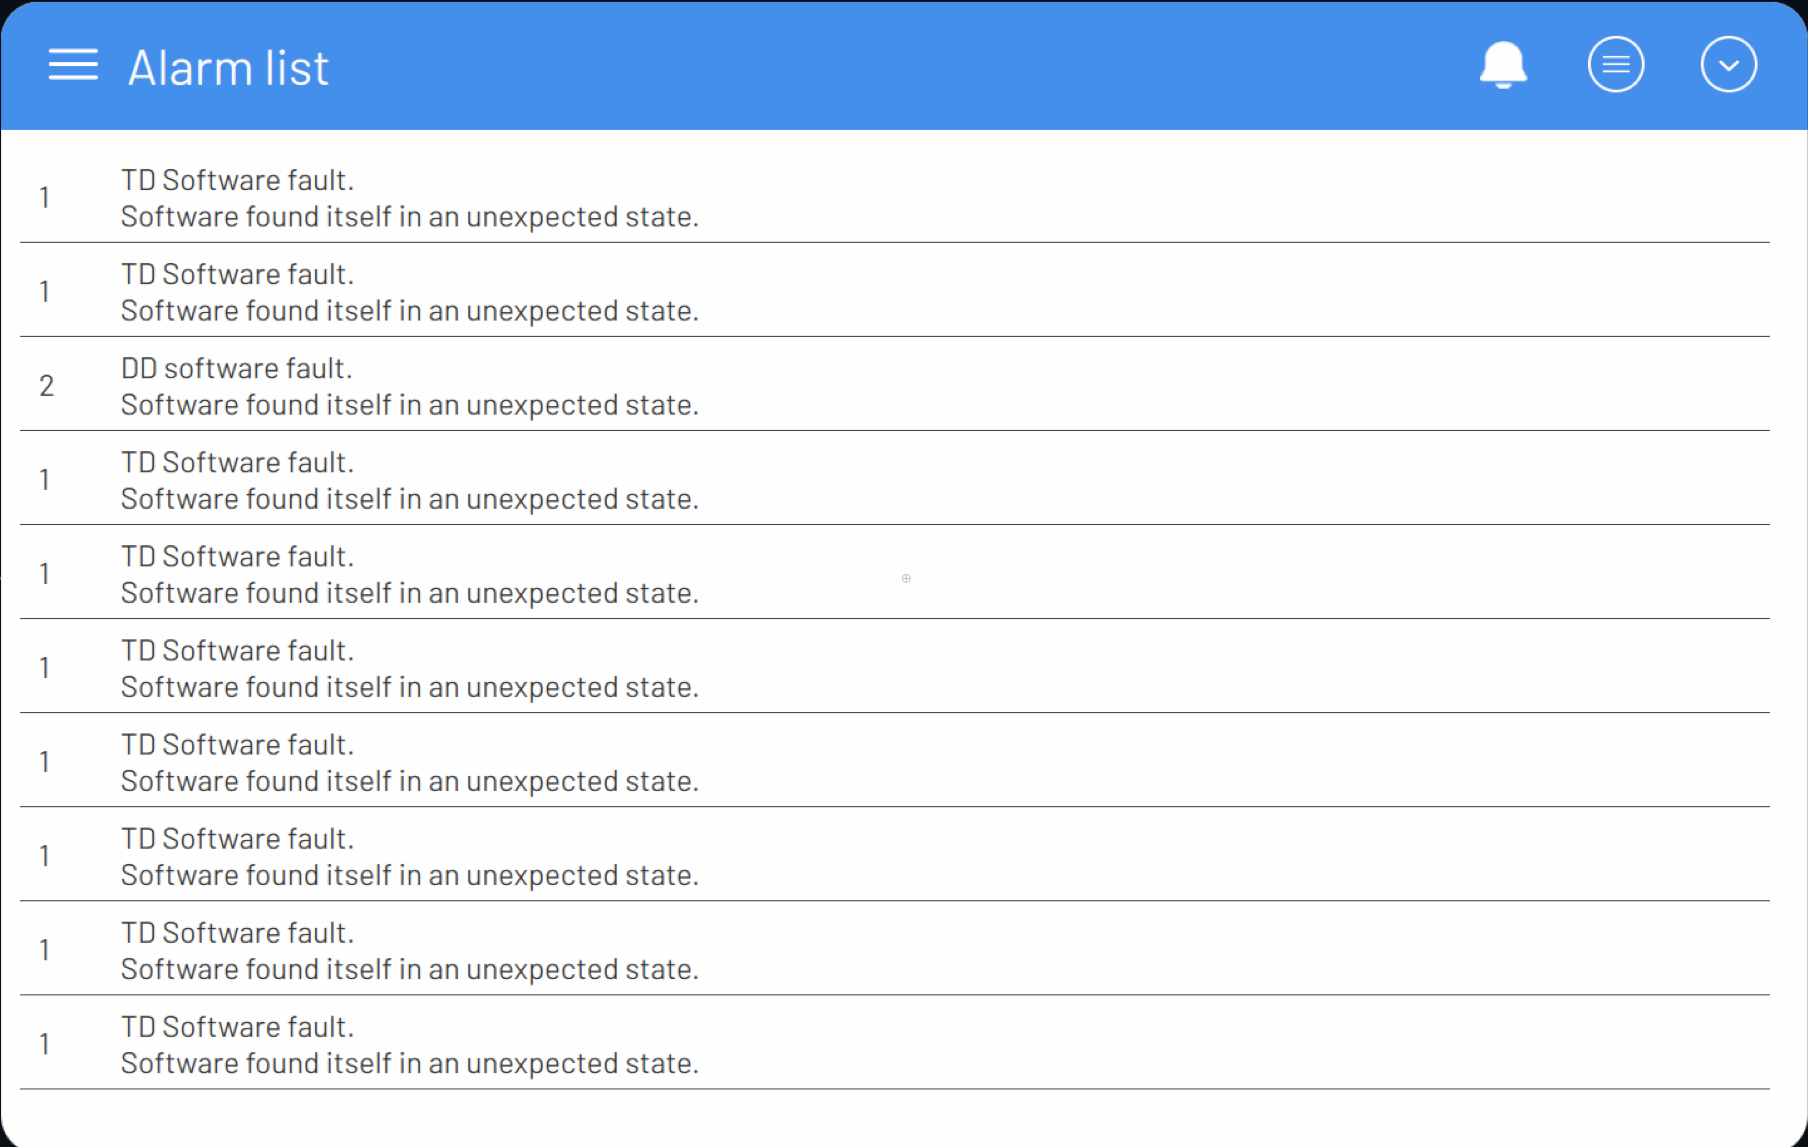This screenshot has width=1808, height=1147.
Task: Select the sixth alarm in the list
Action: coord(237,651)
